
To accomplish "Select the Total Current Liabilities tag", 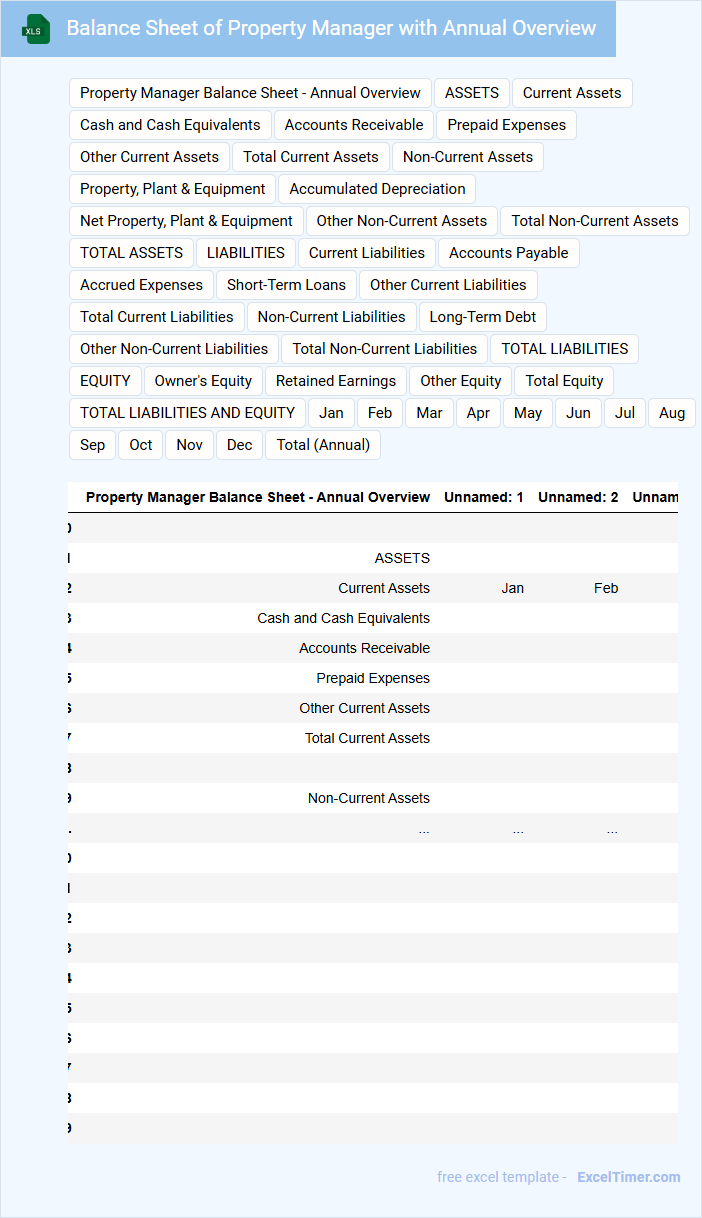I will pos(157,317).
